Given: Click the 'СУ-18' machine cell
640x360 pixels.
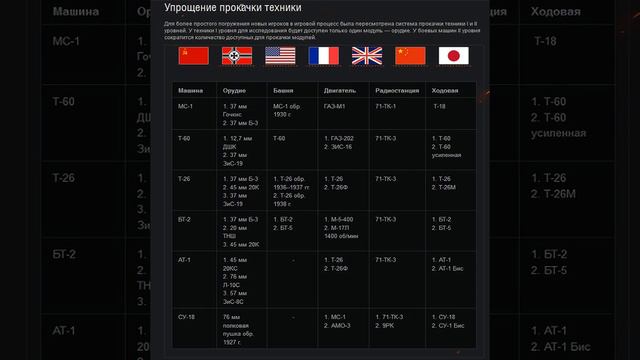Looking at the screenshot, I should click(186, 317).
